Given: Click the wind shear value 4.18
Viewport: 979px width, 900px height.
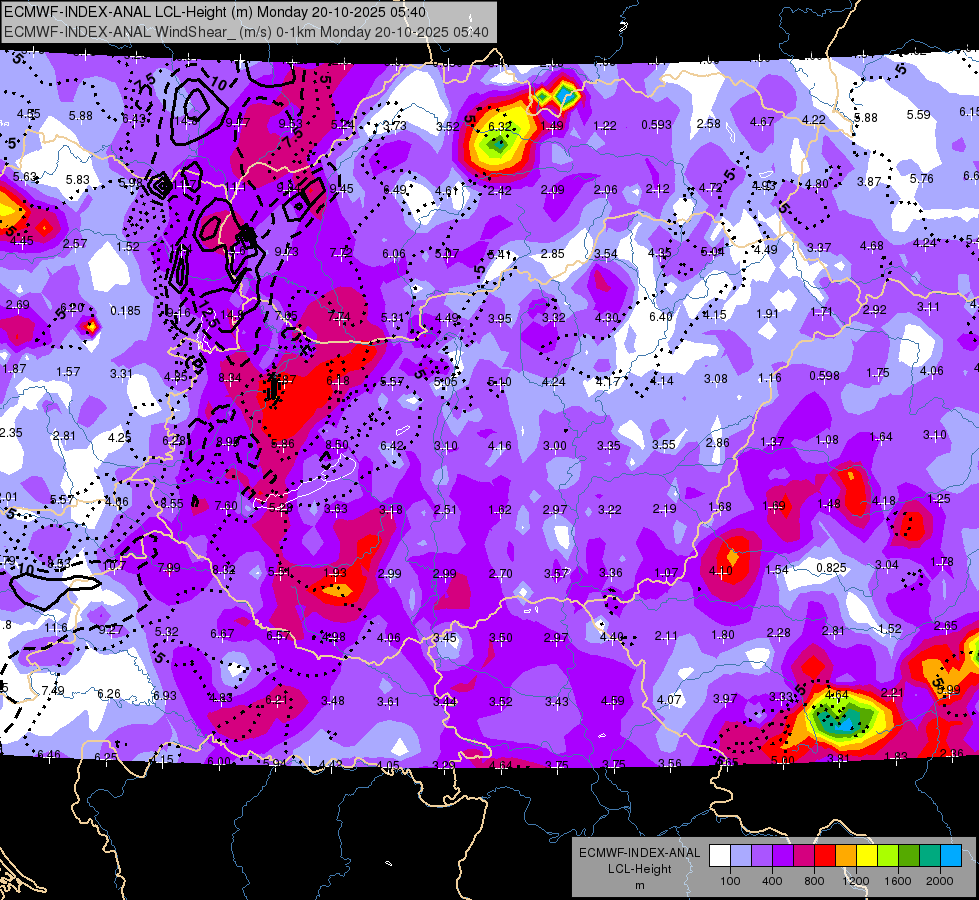Looking at the screenshot, I should coord(883,500).
